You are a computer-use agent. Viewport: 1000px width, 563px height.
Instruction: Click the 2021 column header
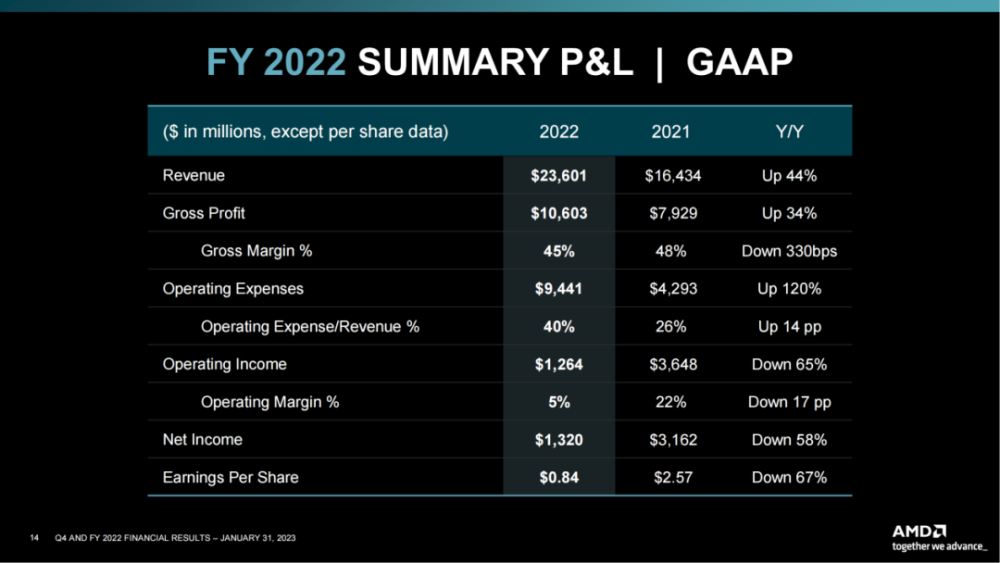tap(670, 132)
